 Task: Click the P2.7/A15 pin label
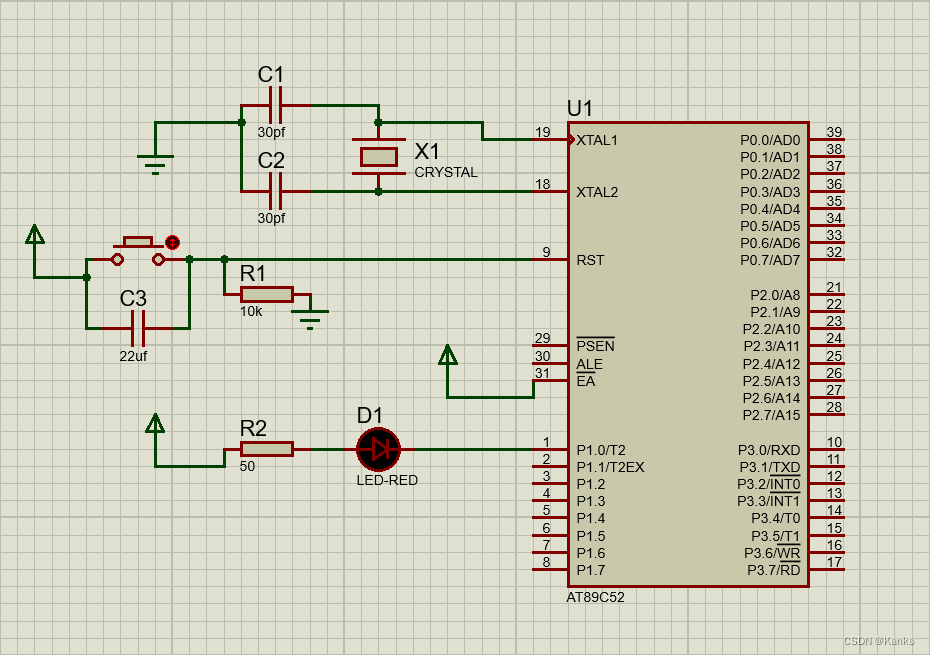[771, 415]
